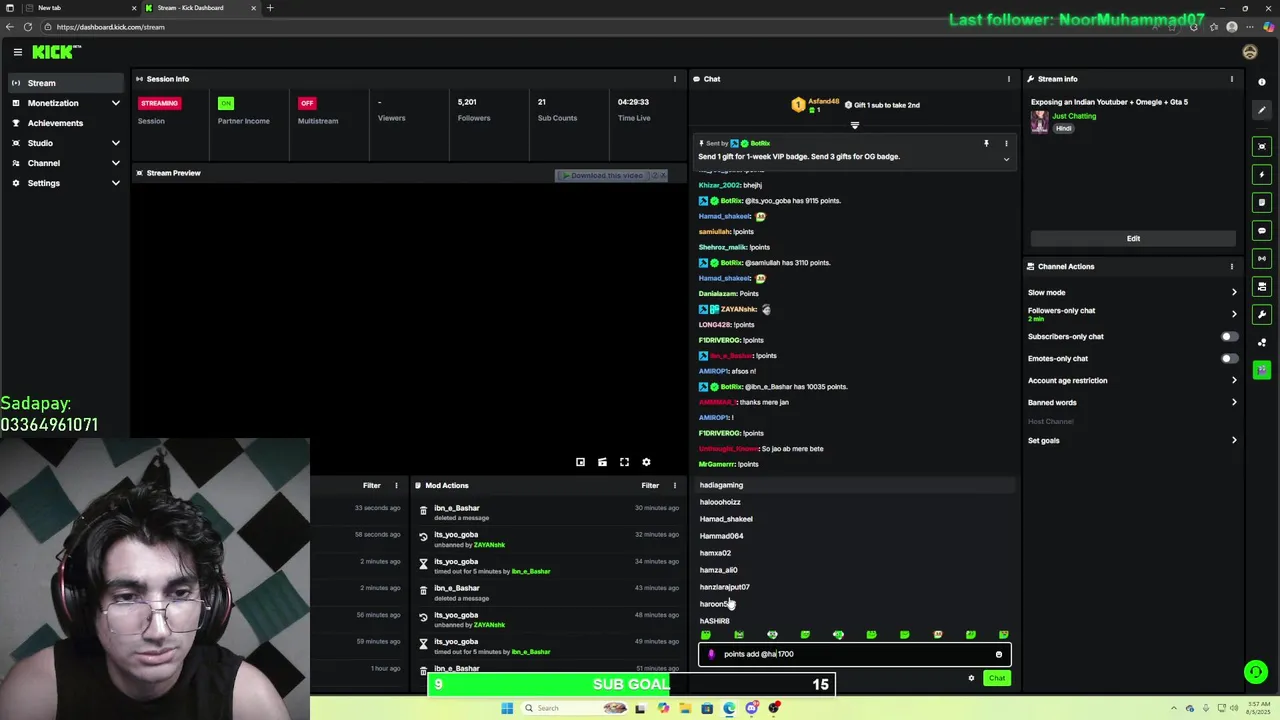The height and width of the screenshot is (720, 1280).
Task: Click the browser address bar
Action: coord(600,27)
